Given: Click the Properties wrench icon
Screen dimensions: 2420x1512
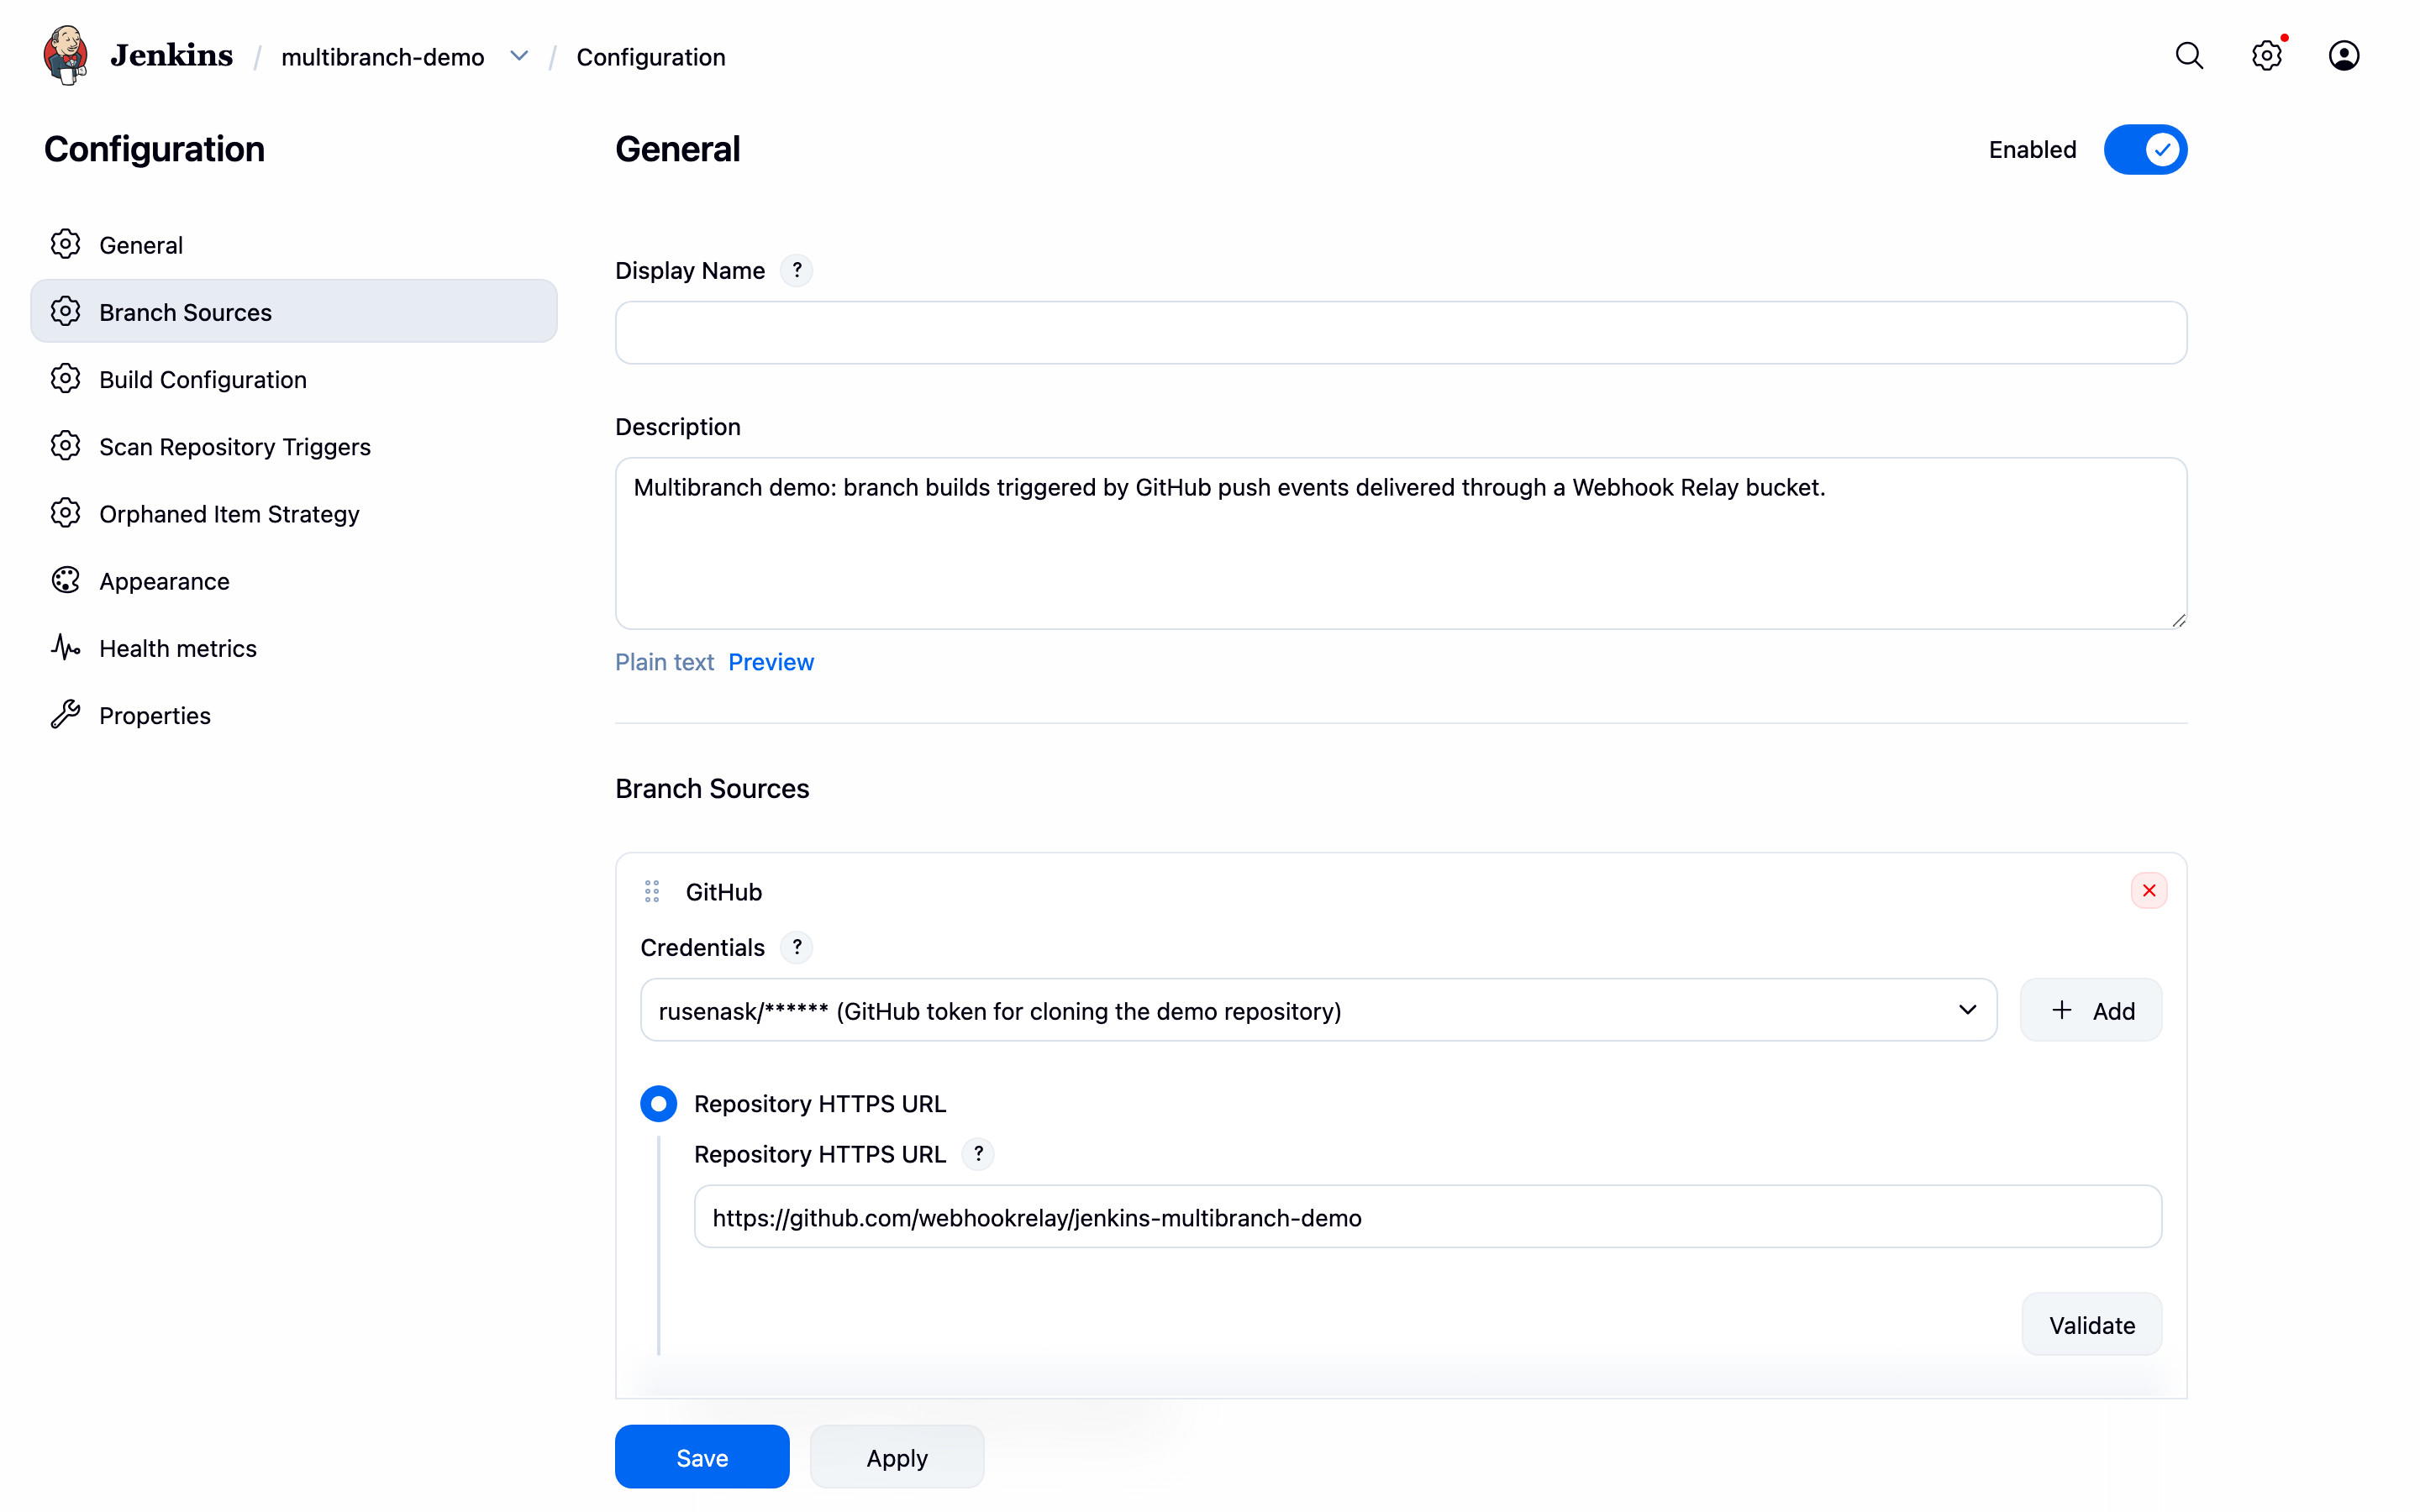Looking at the screenshot, I should [x=66, y=715].
